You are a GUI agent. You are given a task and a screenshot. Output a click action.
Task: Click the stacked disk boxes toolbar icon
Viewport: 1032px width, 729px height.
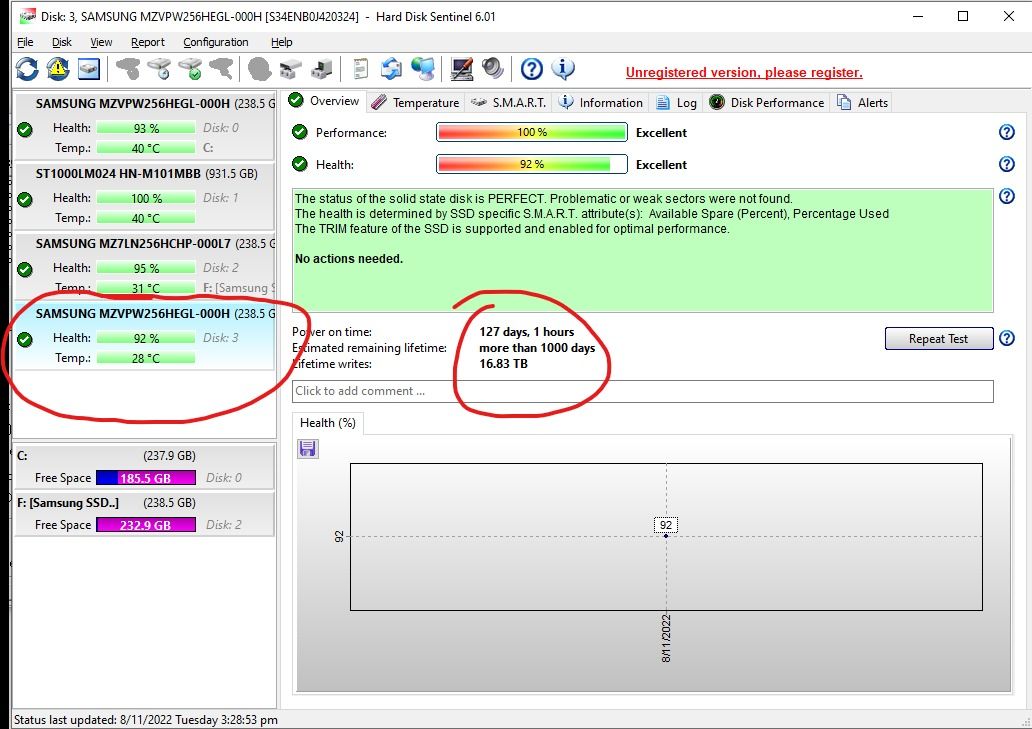(290, 68)
